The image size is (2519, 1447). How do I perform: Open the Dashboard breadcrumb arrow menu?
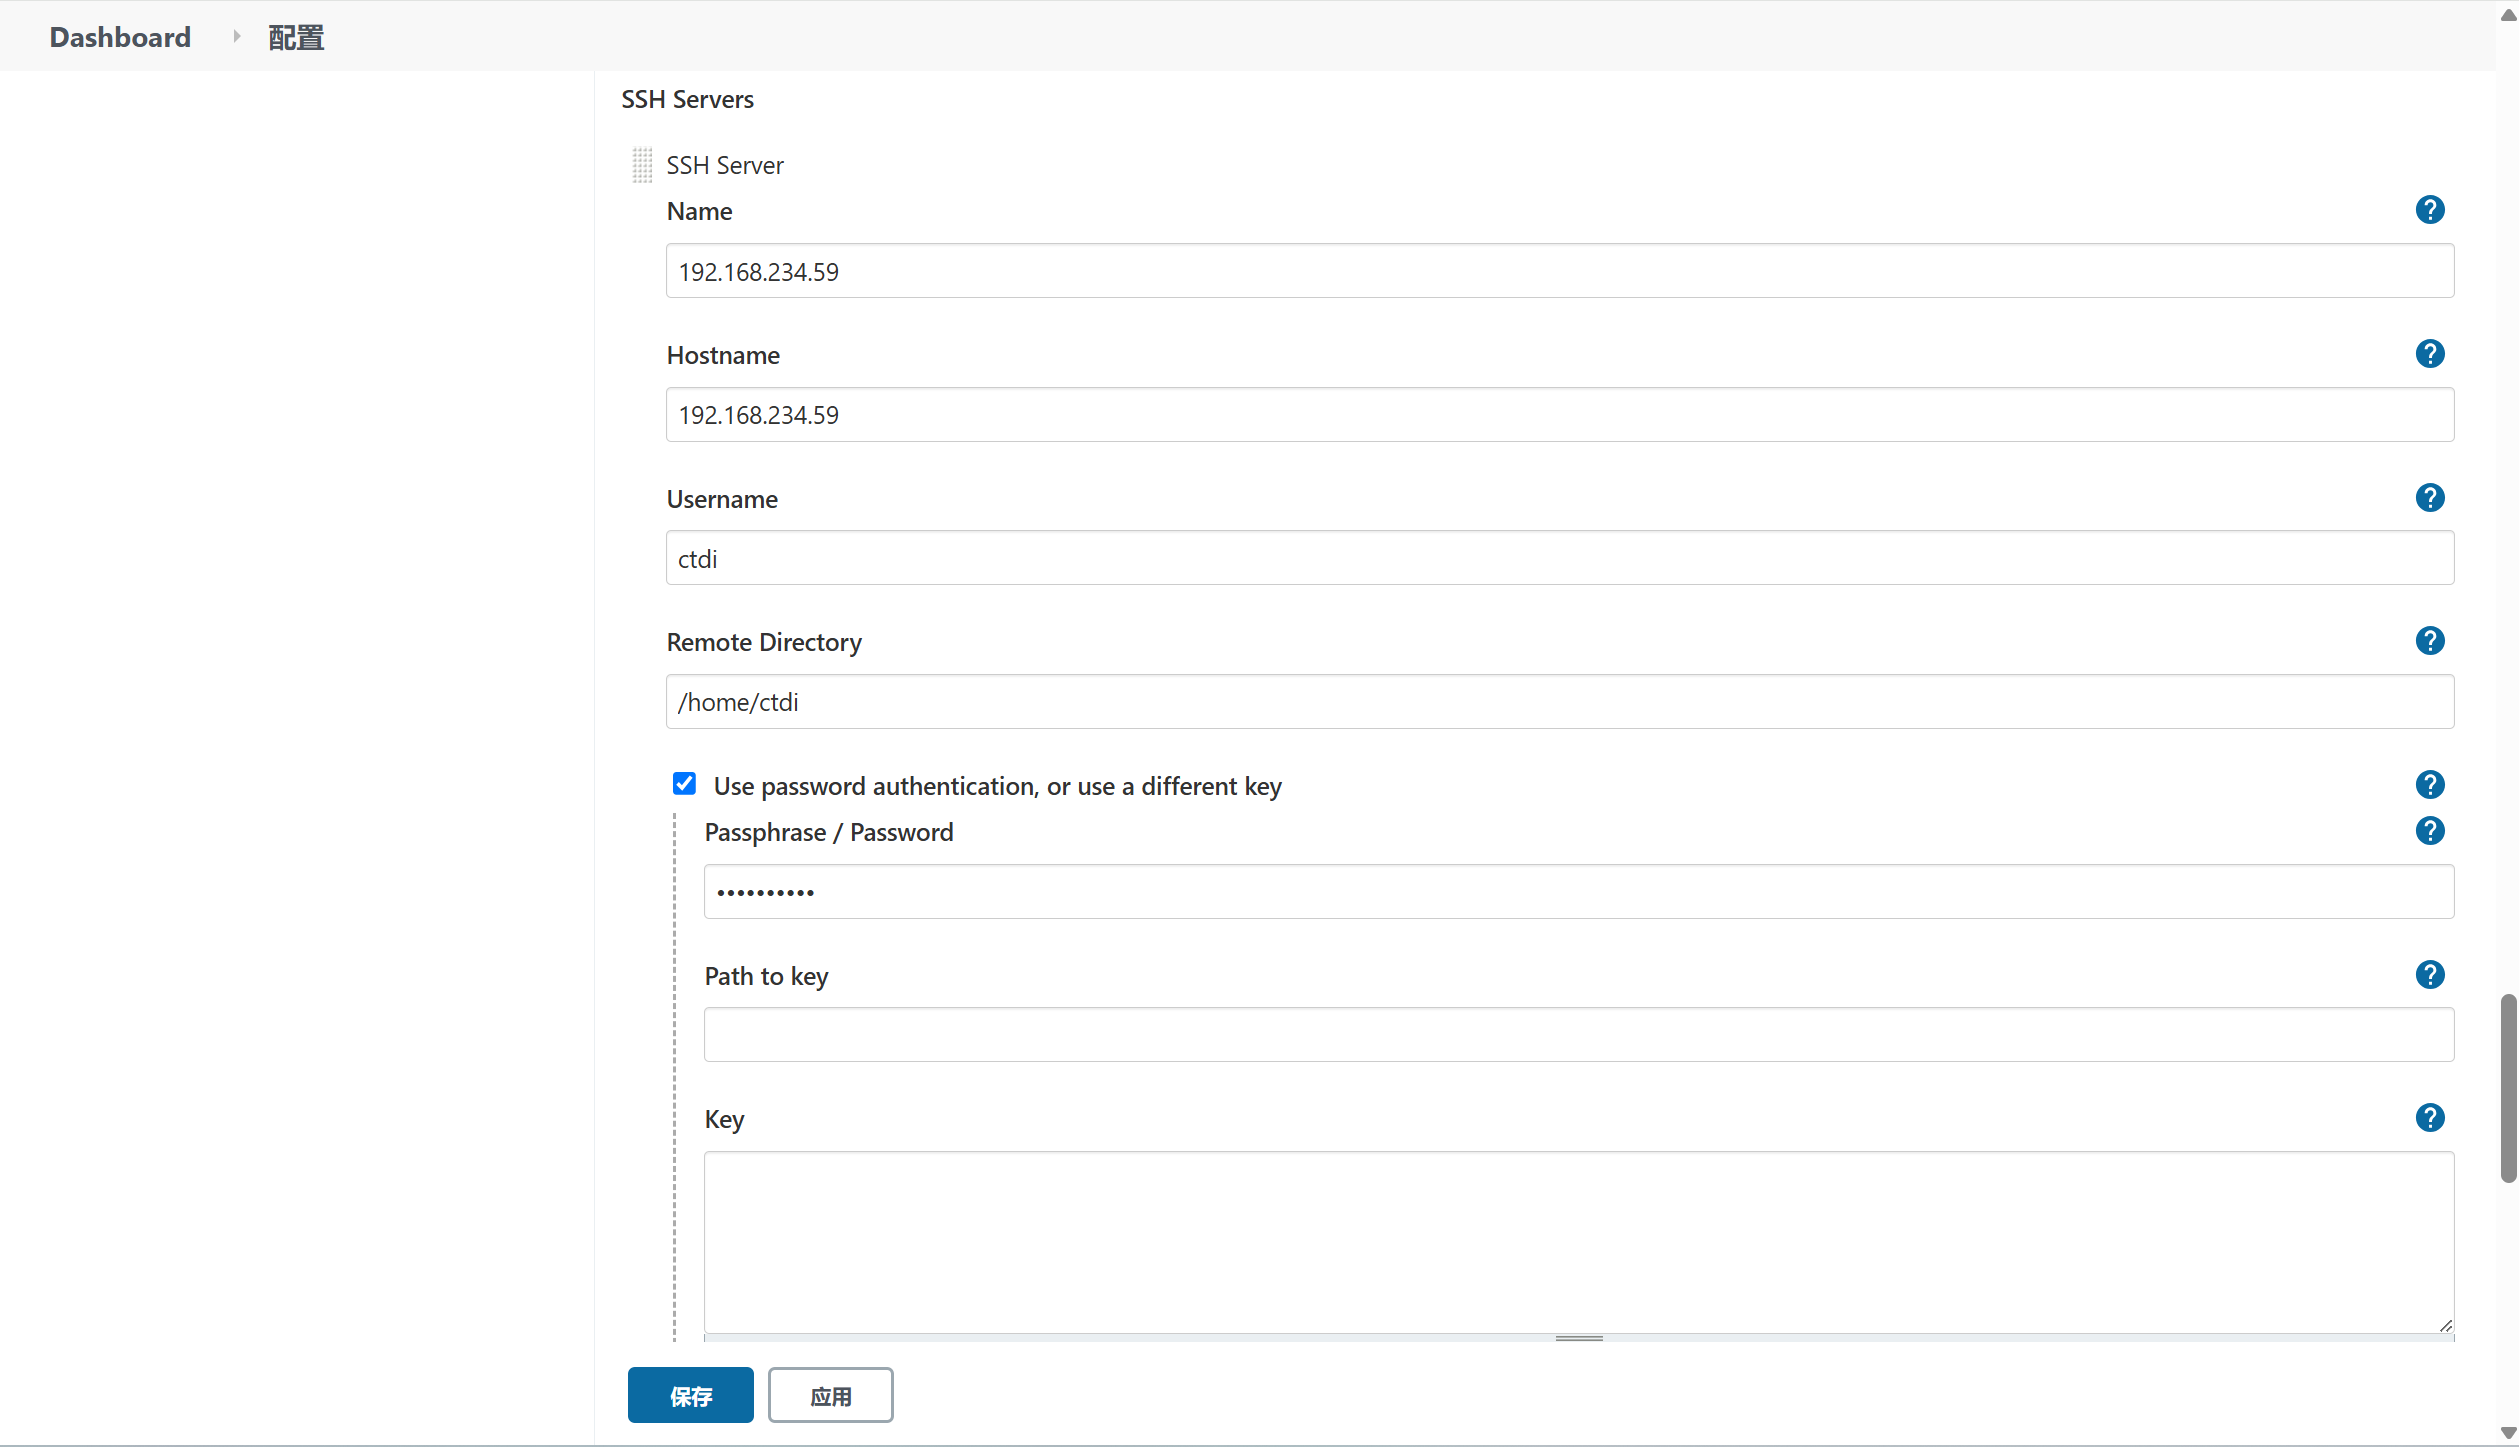click(236, 37)
